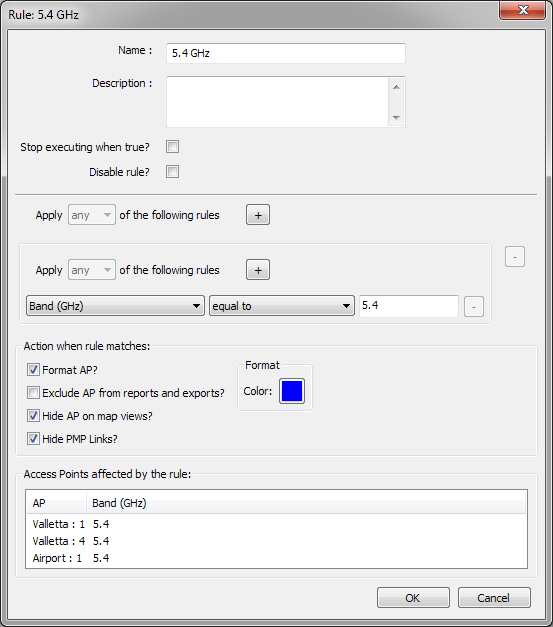The height and width of the screenshot is (627, 553).
Task: Open the top Apply any dropdown
Action: coord(92,215)
